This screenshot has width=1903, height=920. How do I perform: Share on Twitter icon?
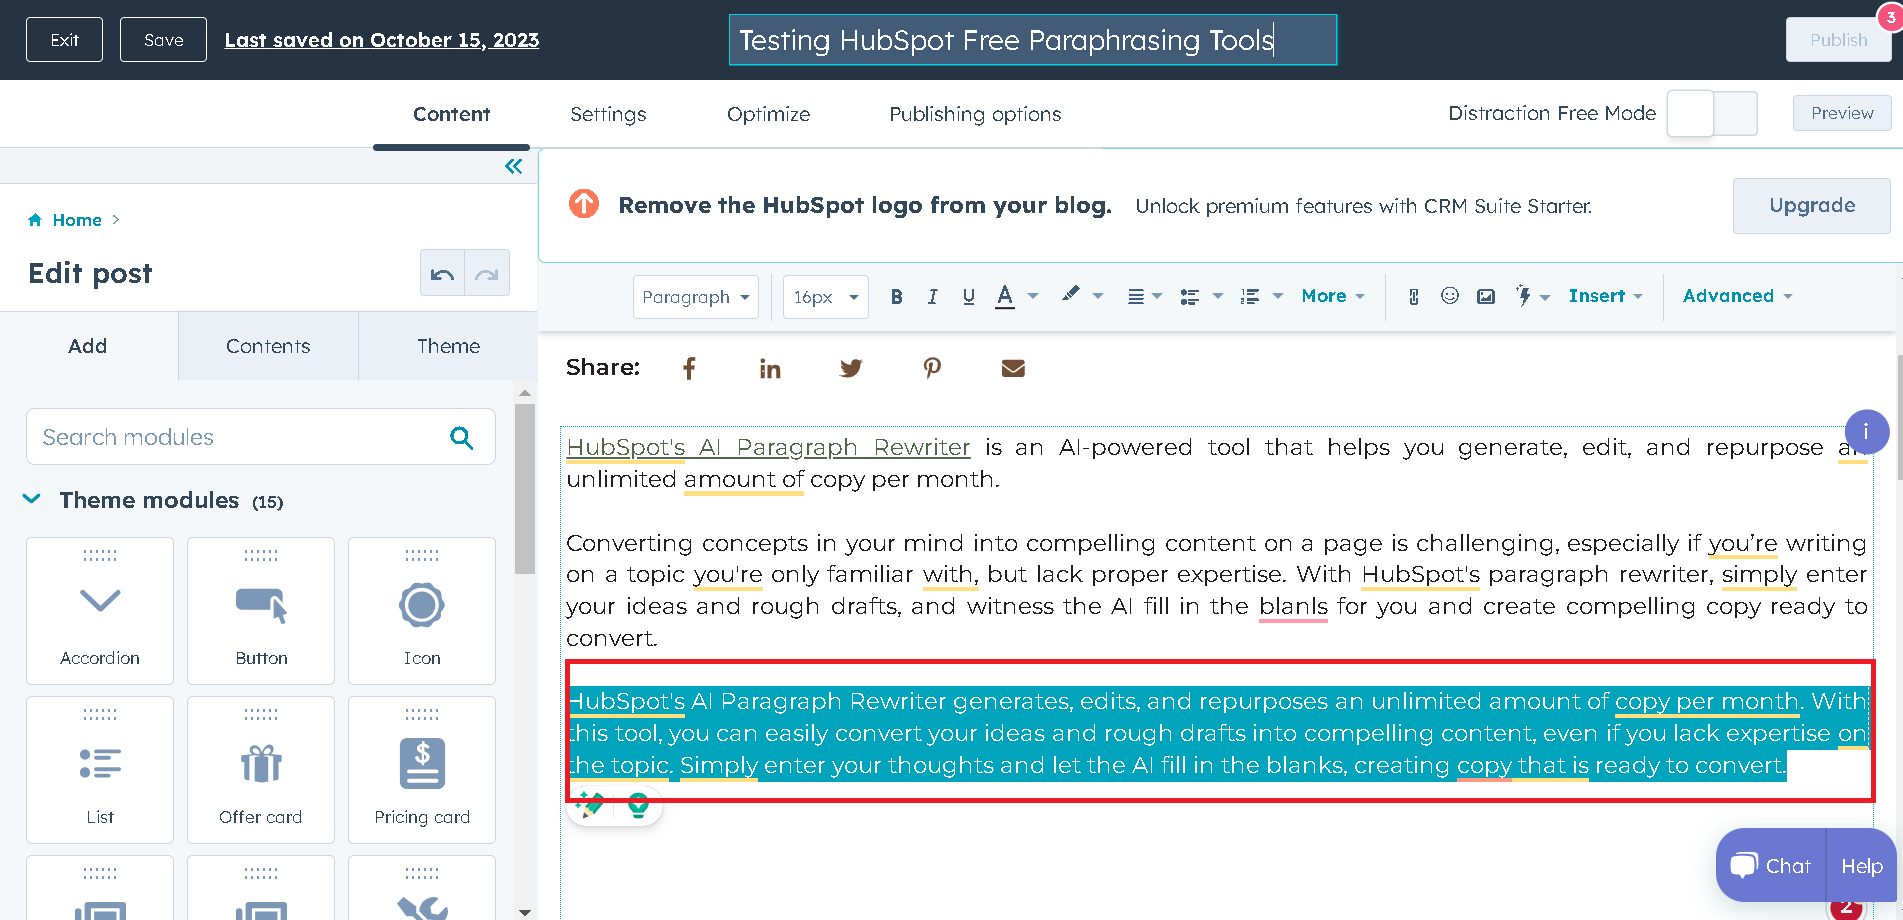(x=851, y=368)
